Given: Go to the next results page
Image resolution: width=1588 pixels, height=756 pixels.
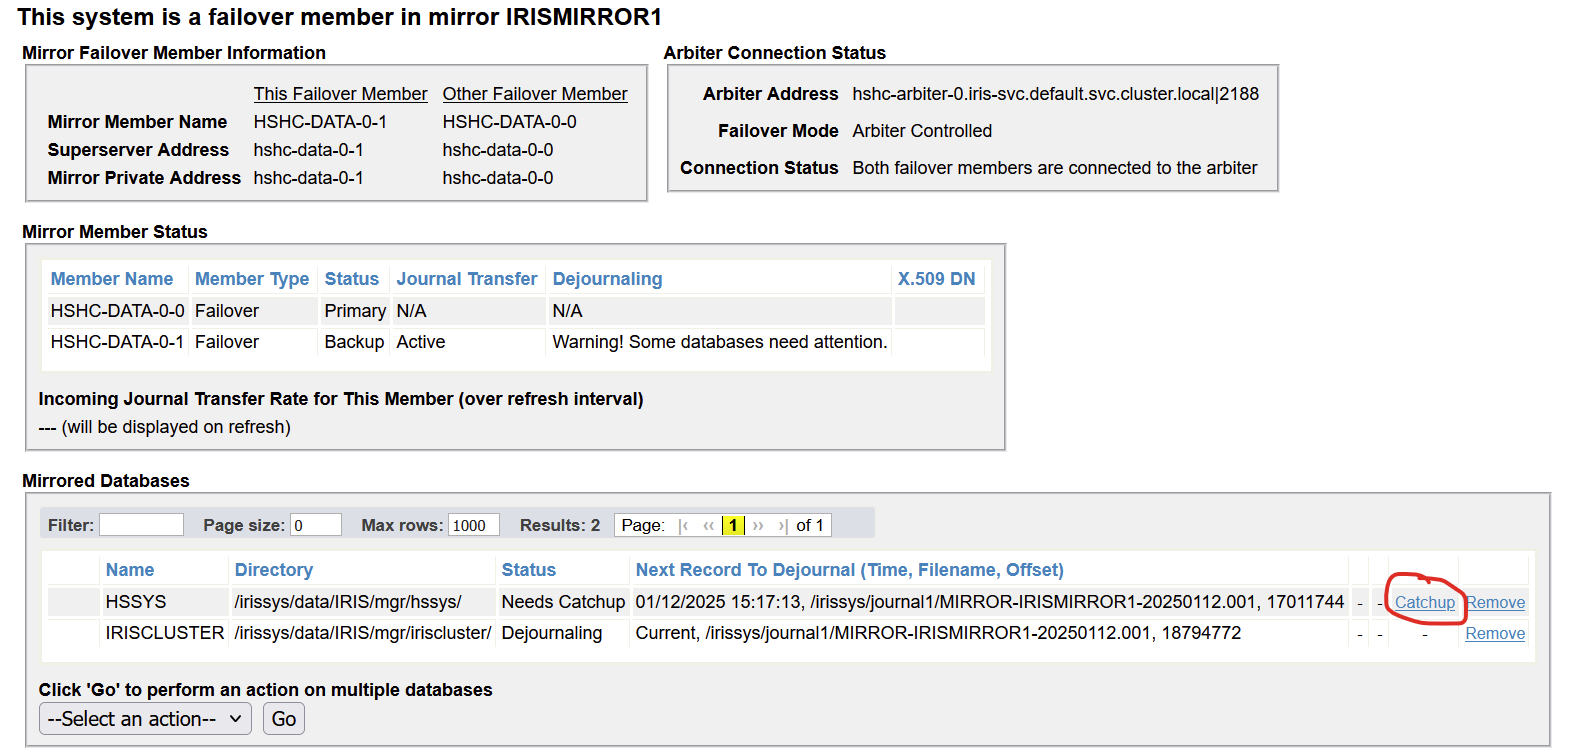Looking at the screenshot, I should 758,526.
